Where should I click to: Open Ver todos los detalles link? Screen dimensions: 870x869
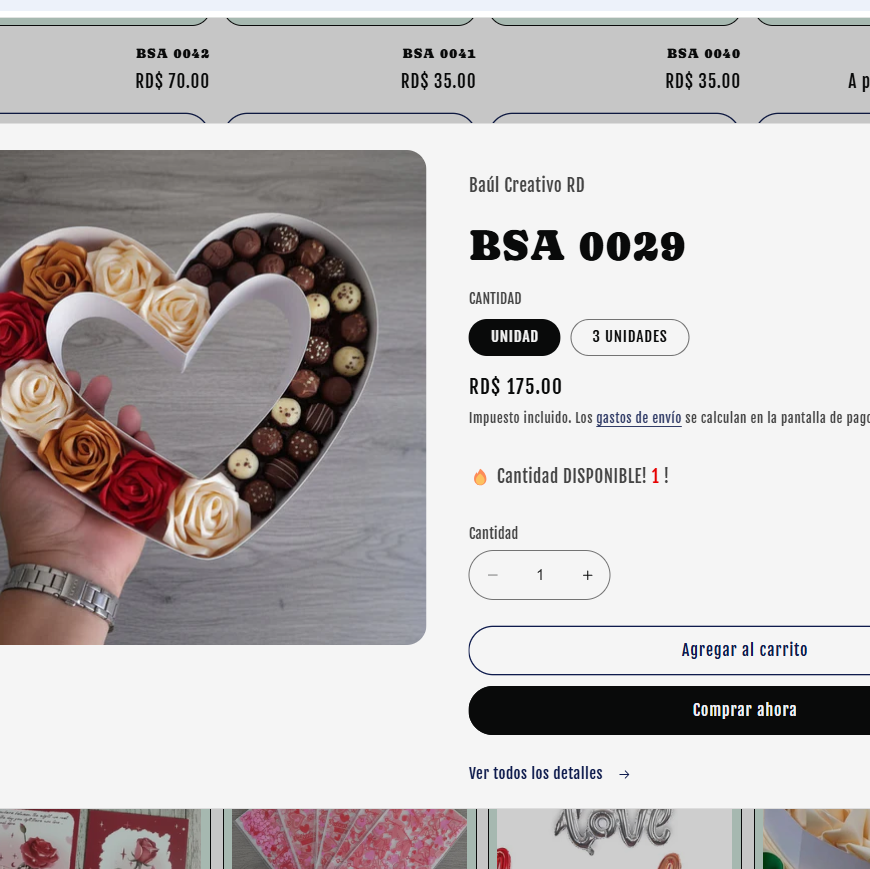pos(536,773)
